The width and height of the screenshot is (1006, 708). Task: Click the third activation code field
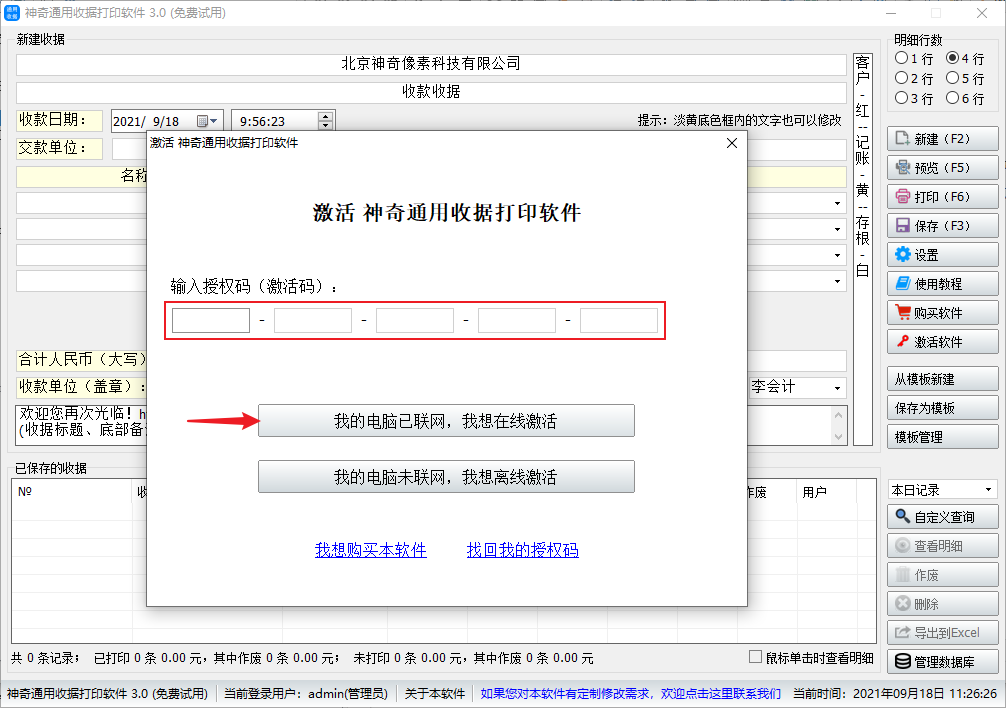click(415, 321)
